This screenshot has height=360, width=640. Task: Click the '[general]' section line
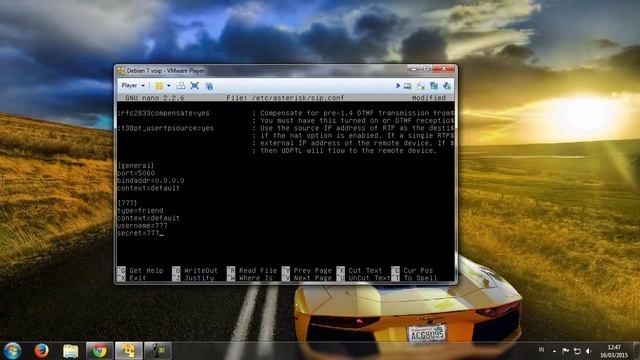point(136,165)
